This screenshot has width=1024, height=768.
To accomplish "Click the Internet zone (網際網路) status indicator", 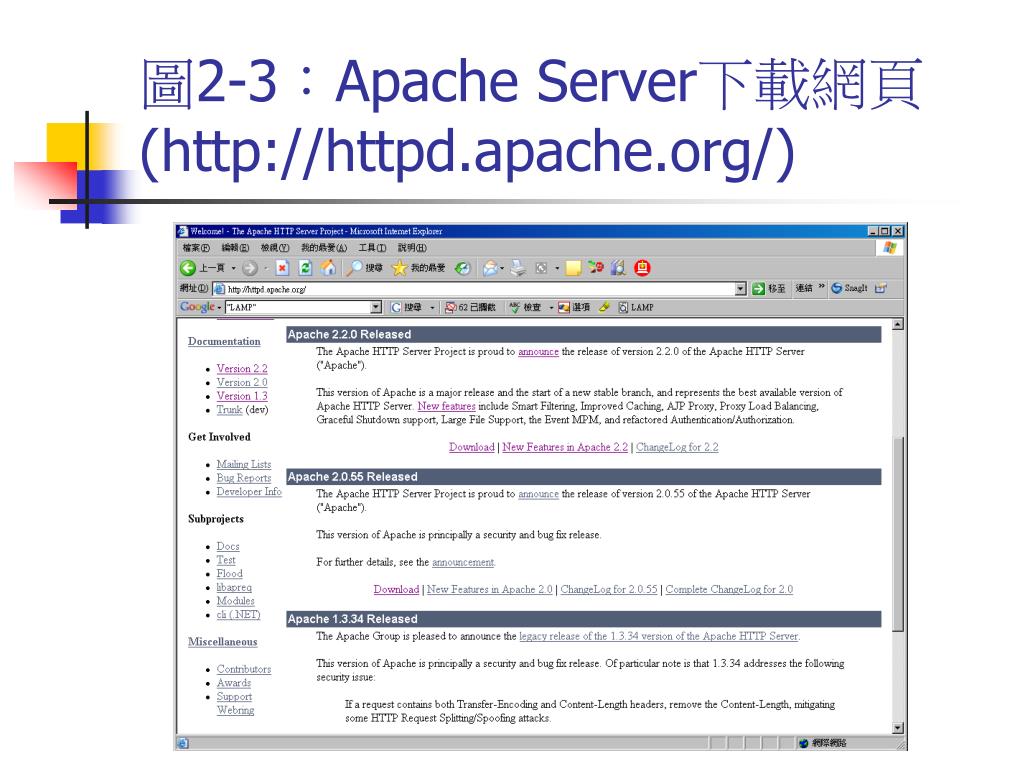I will pyautogui.click(x=823, y=743).
